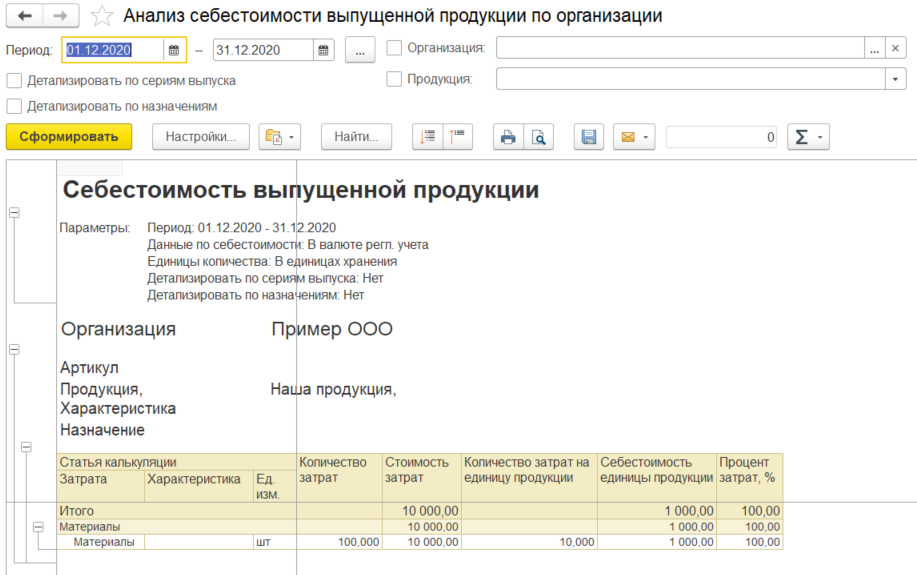The width and height of the screenshot is (917, 575).
Task: Open calendar for start date 01.12.2020
Action: pos(174,50)
